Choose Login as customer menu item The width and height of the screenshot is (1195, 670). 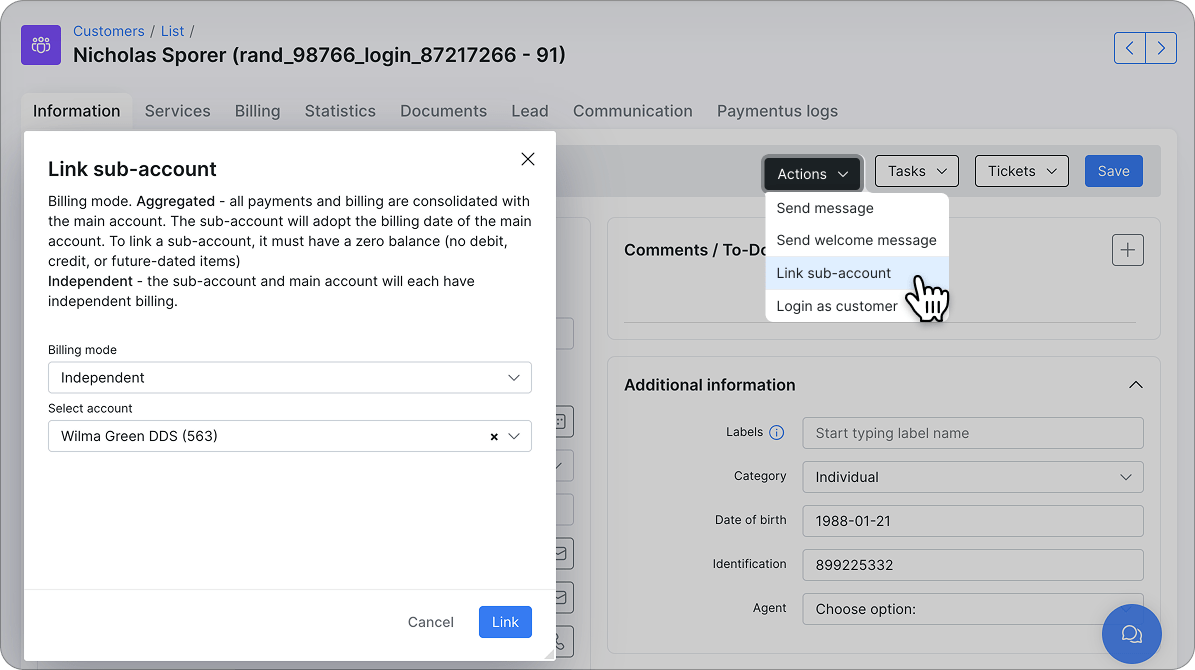pyautogui.click(x=837, y=306)
